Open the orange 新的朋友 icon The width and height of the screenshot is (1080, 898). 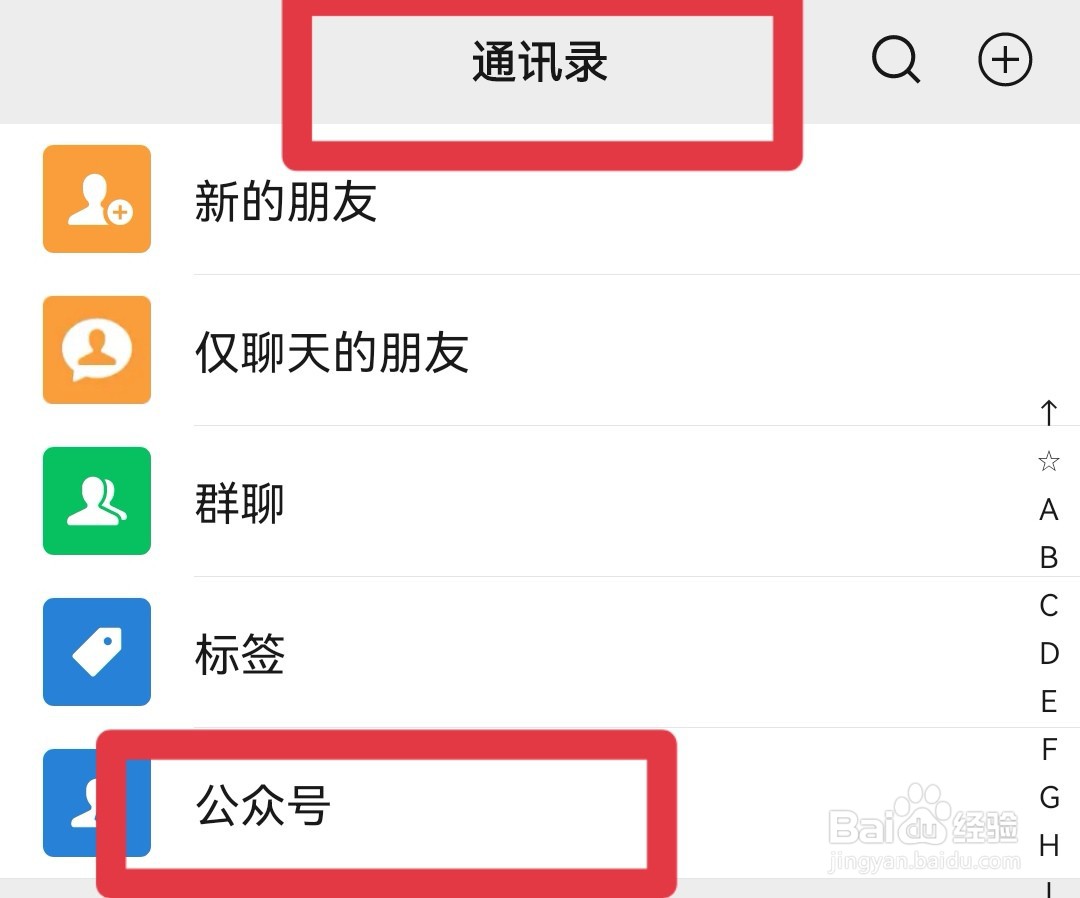click(x=97, y=199)
